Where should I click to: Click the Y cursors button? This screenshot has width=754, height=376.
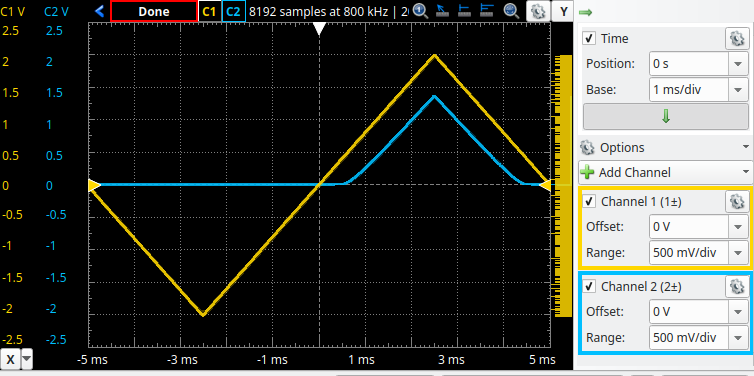click(x=563, y=12)
